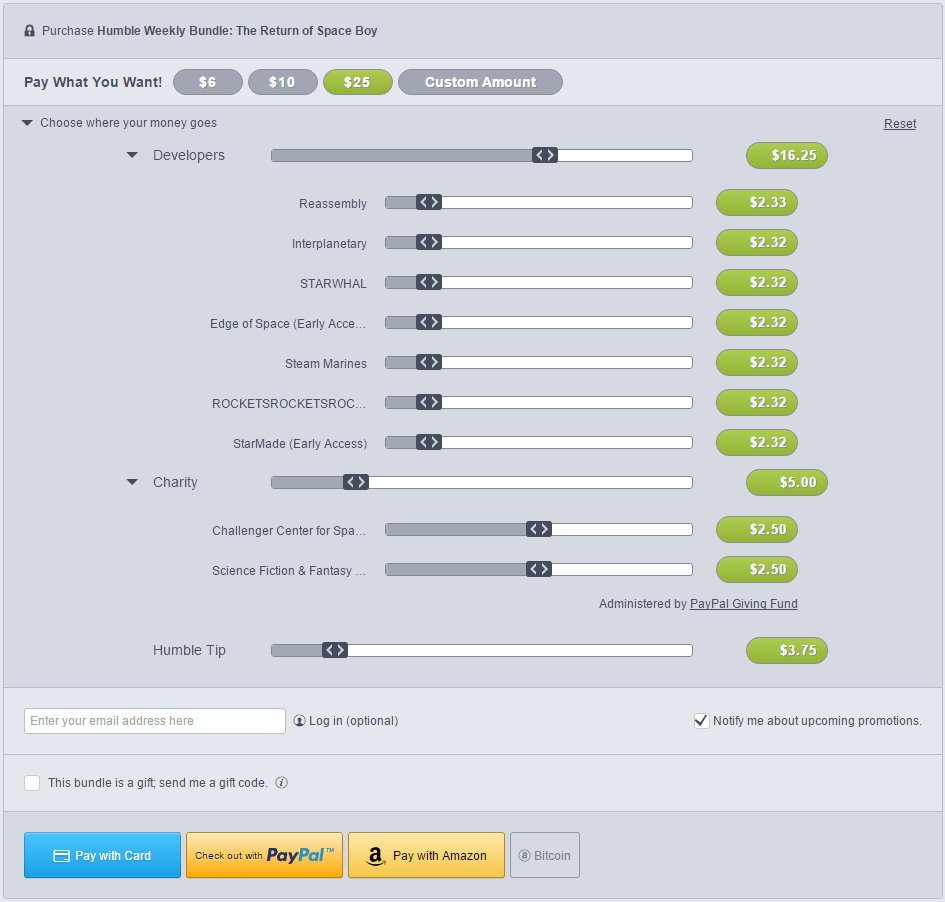Click the Log in user icon
The height and width of the screenshot is (902, 945).
[x=299, y=721]
